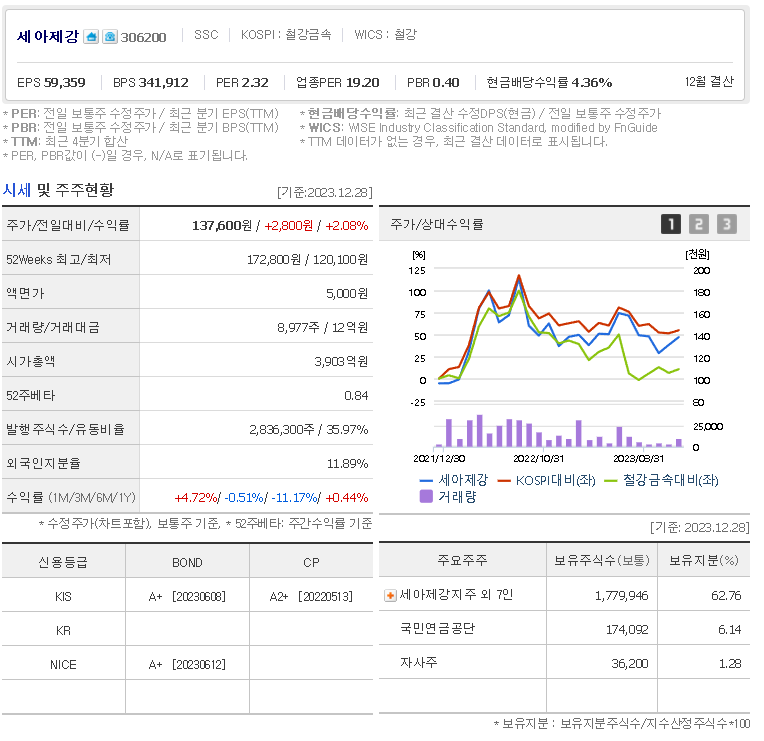Click [기준:2023.12.28] date under chart
This screenshot has height=741, width=764.
pyautogui.click(x=700, y=528)
